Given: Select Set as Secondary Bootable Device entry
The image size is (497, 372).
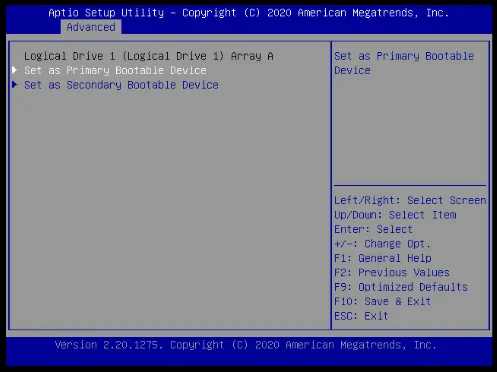Looking at the screenshot, I should [121, 85].
